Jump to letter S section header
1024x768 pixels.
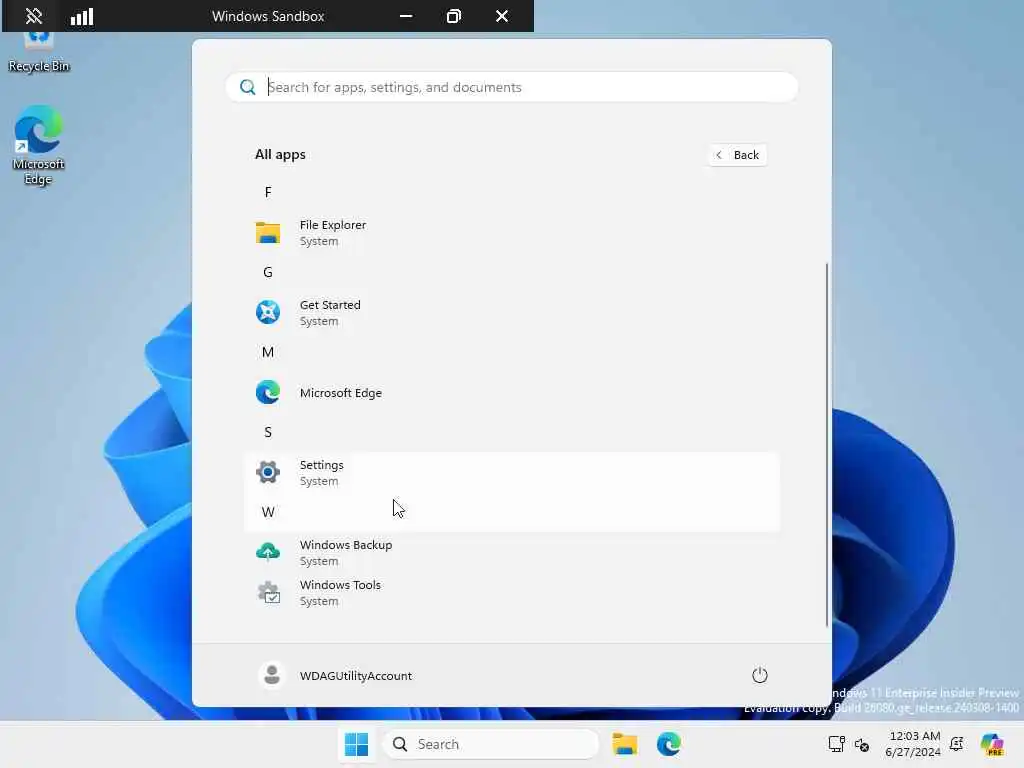coord(268,432)
